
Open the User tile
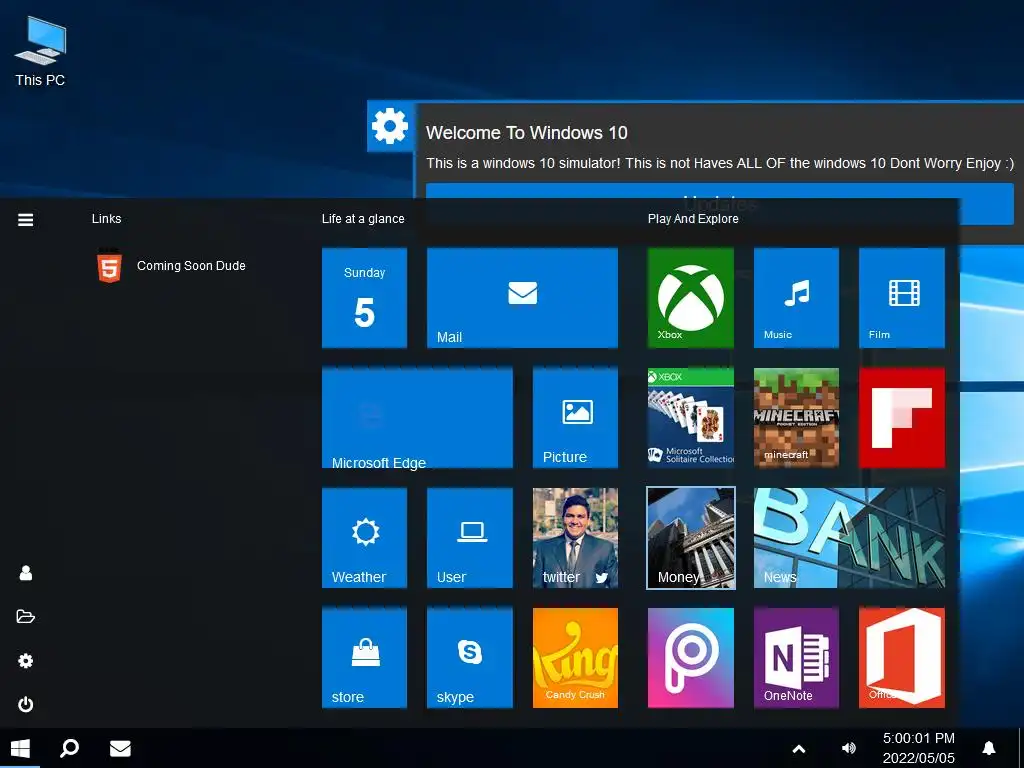pos(470,538)
